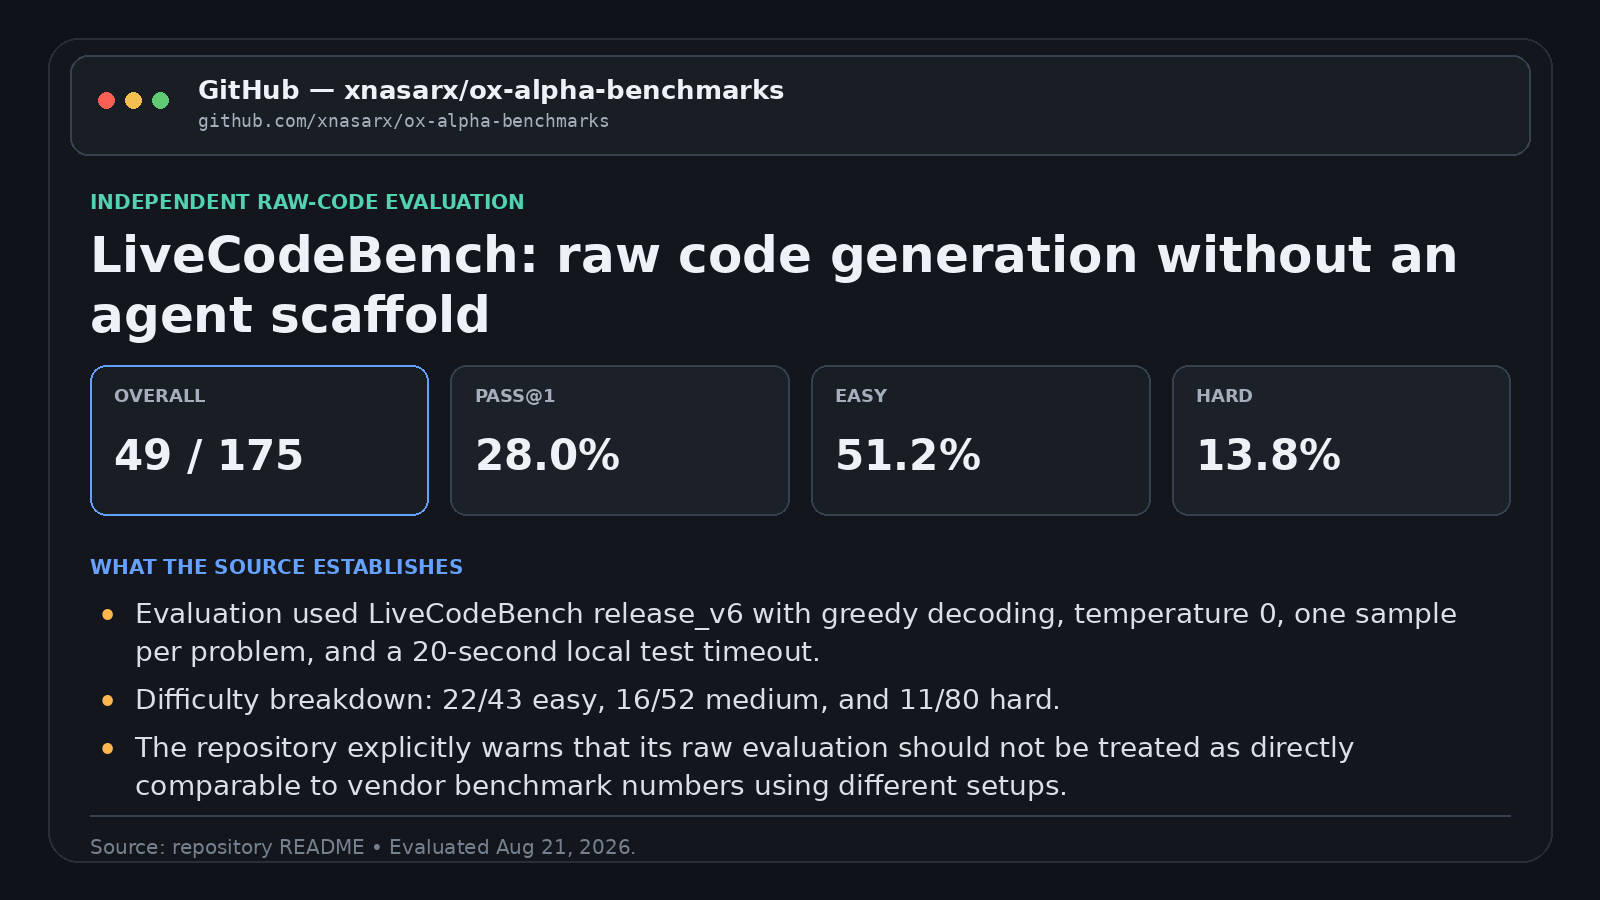Click the bullet dot beside Difficulty breakdown
Viewport: 1600px width, 900px height.
(108, 700)
